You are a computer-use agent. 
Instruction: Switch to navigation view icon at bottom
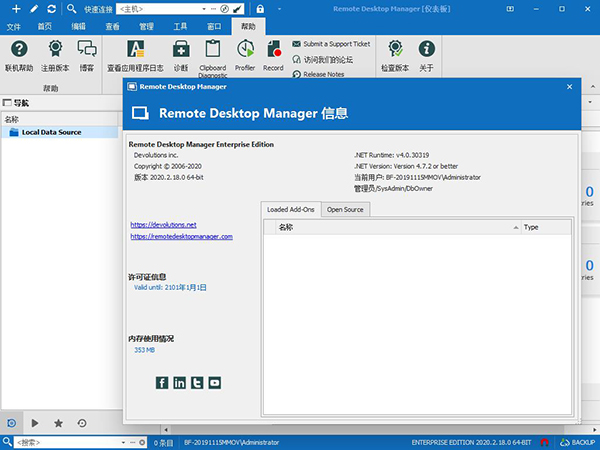pos(11,423)
